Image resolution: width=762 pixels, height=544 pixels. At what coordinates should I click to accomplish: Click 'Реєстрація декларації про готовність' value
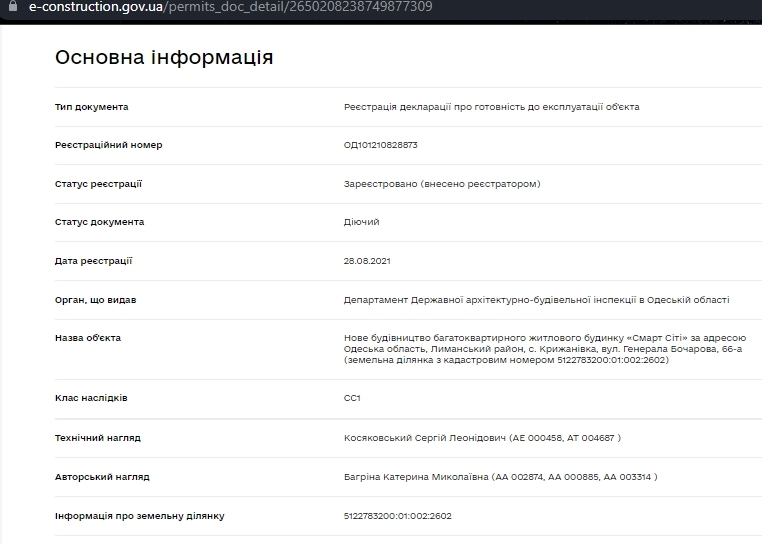[491, 107]
